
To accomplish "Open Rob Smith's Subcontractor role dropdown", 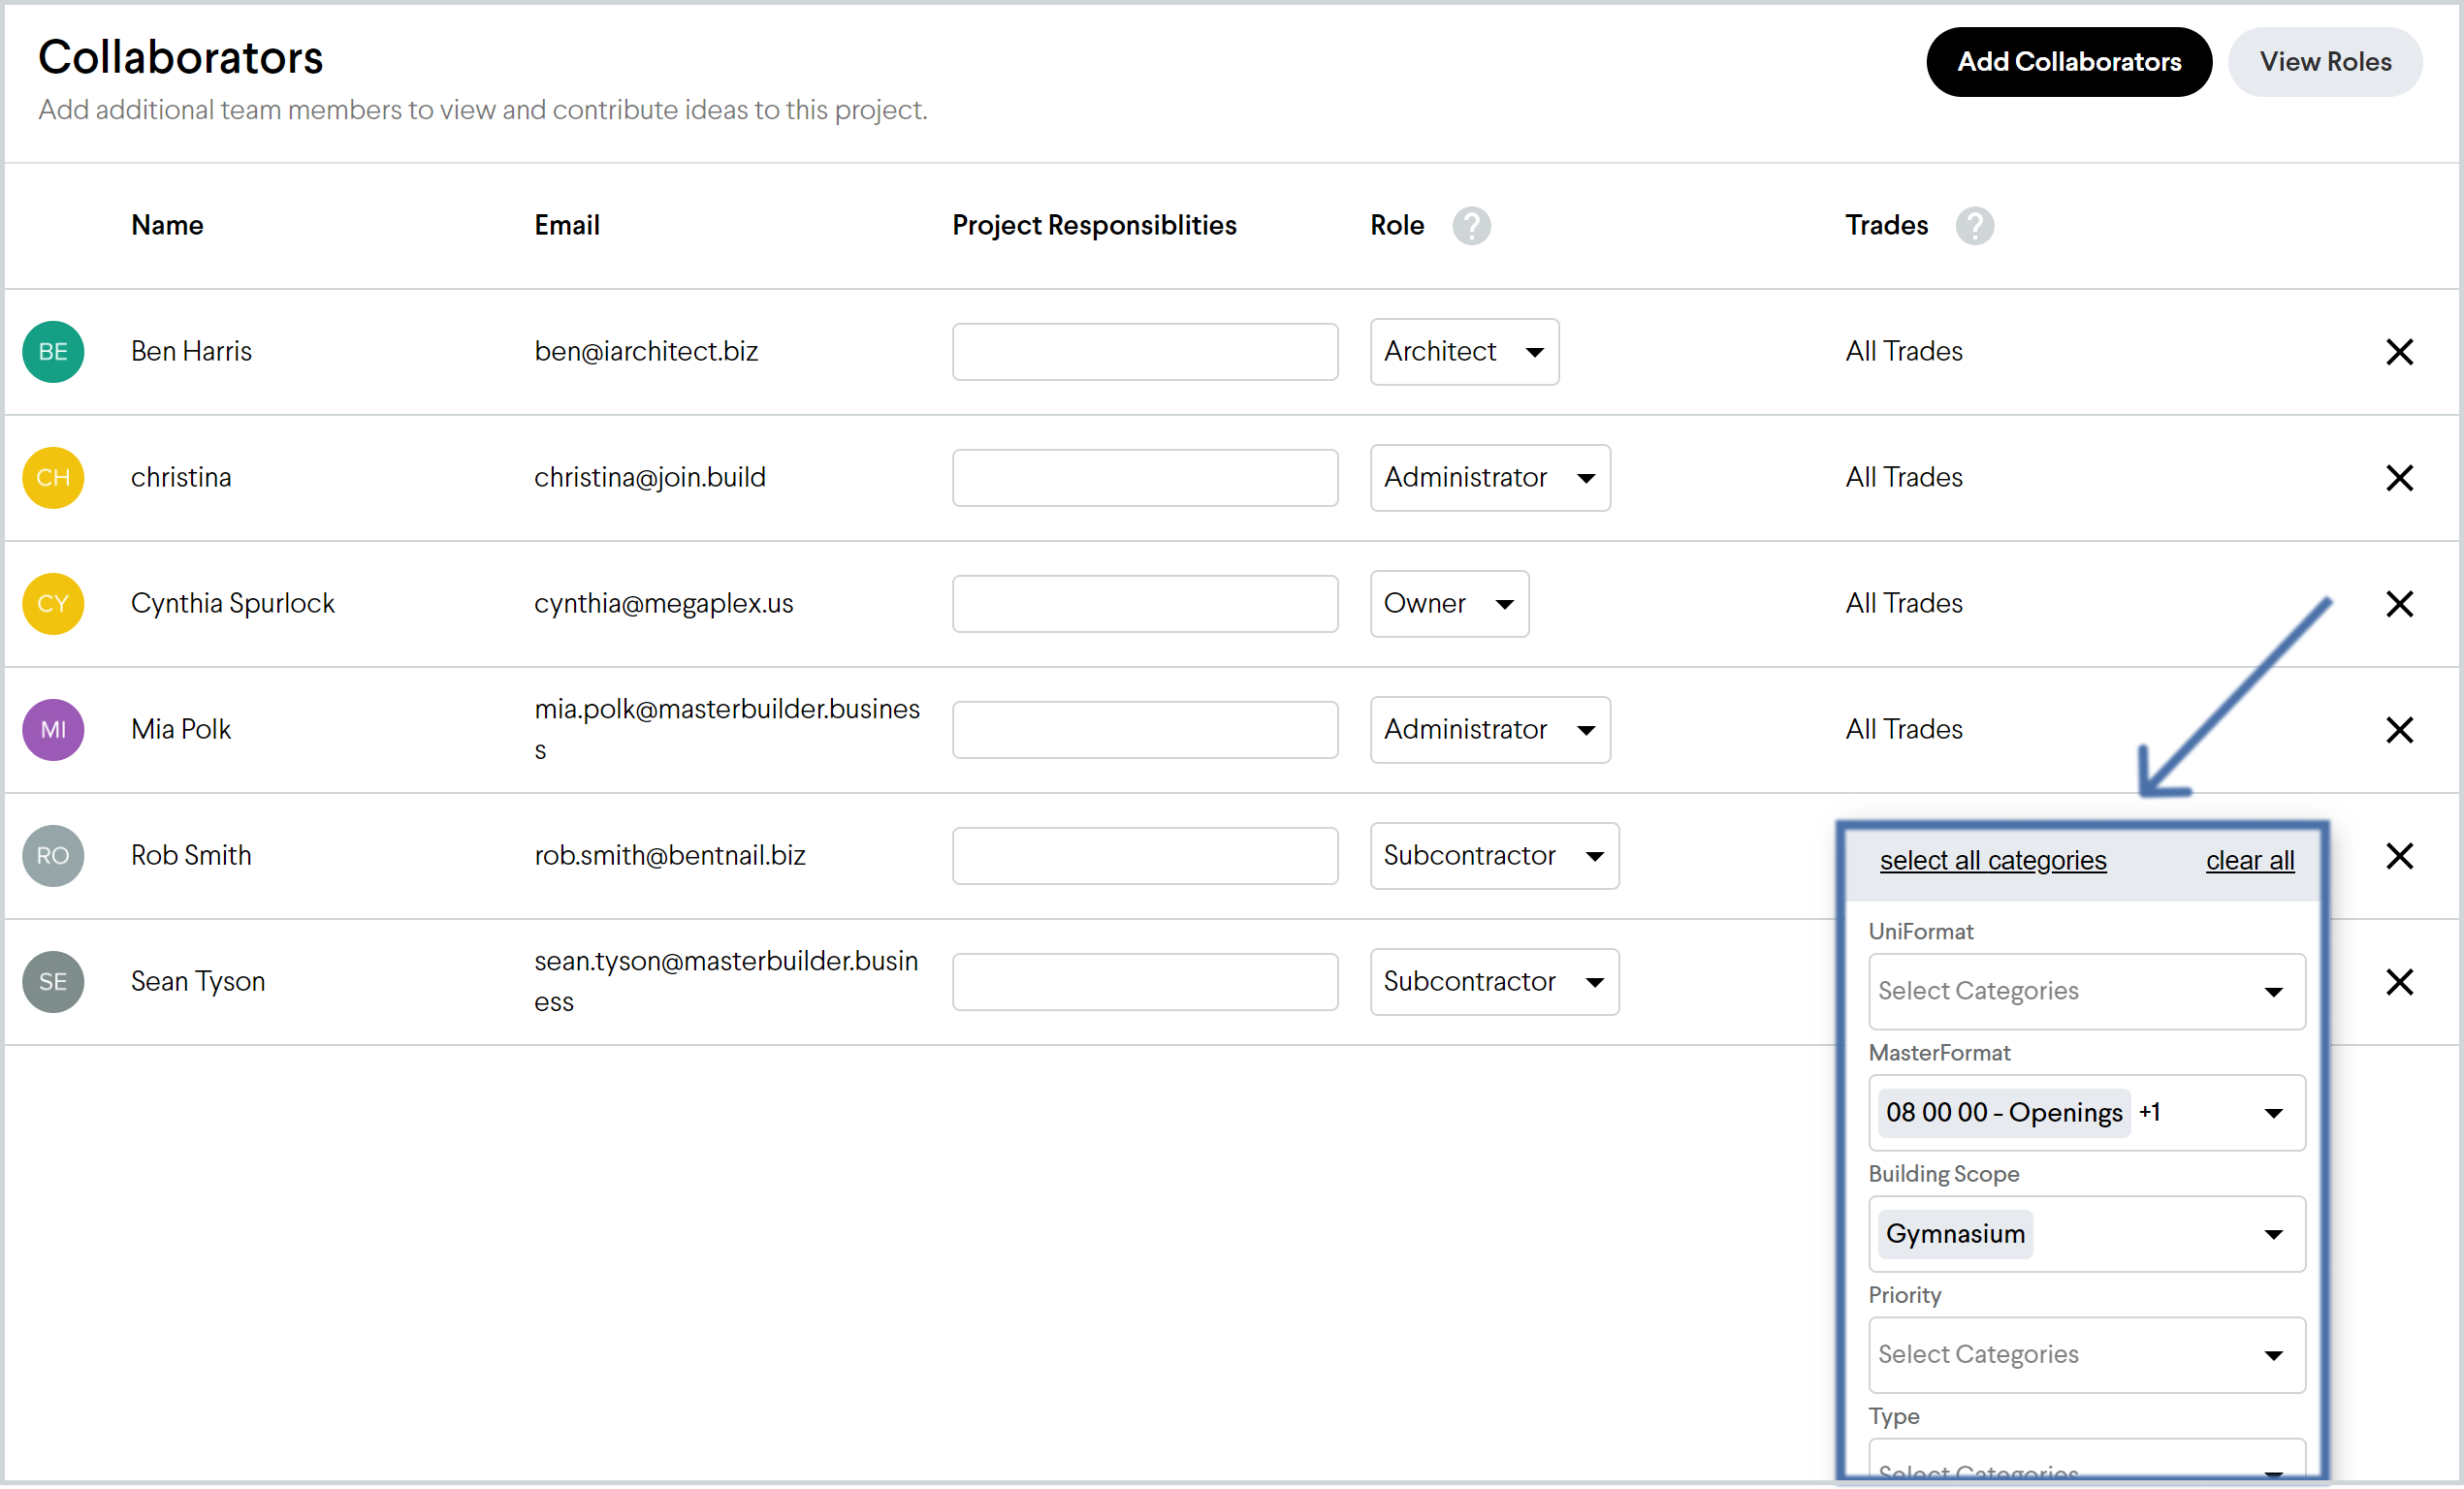I will (x=1494, y=856).
